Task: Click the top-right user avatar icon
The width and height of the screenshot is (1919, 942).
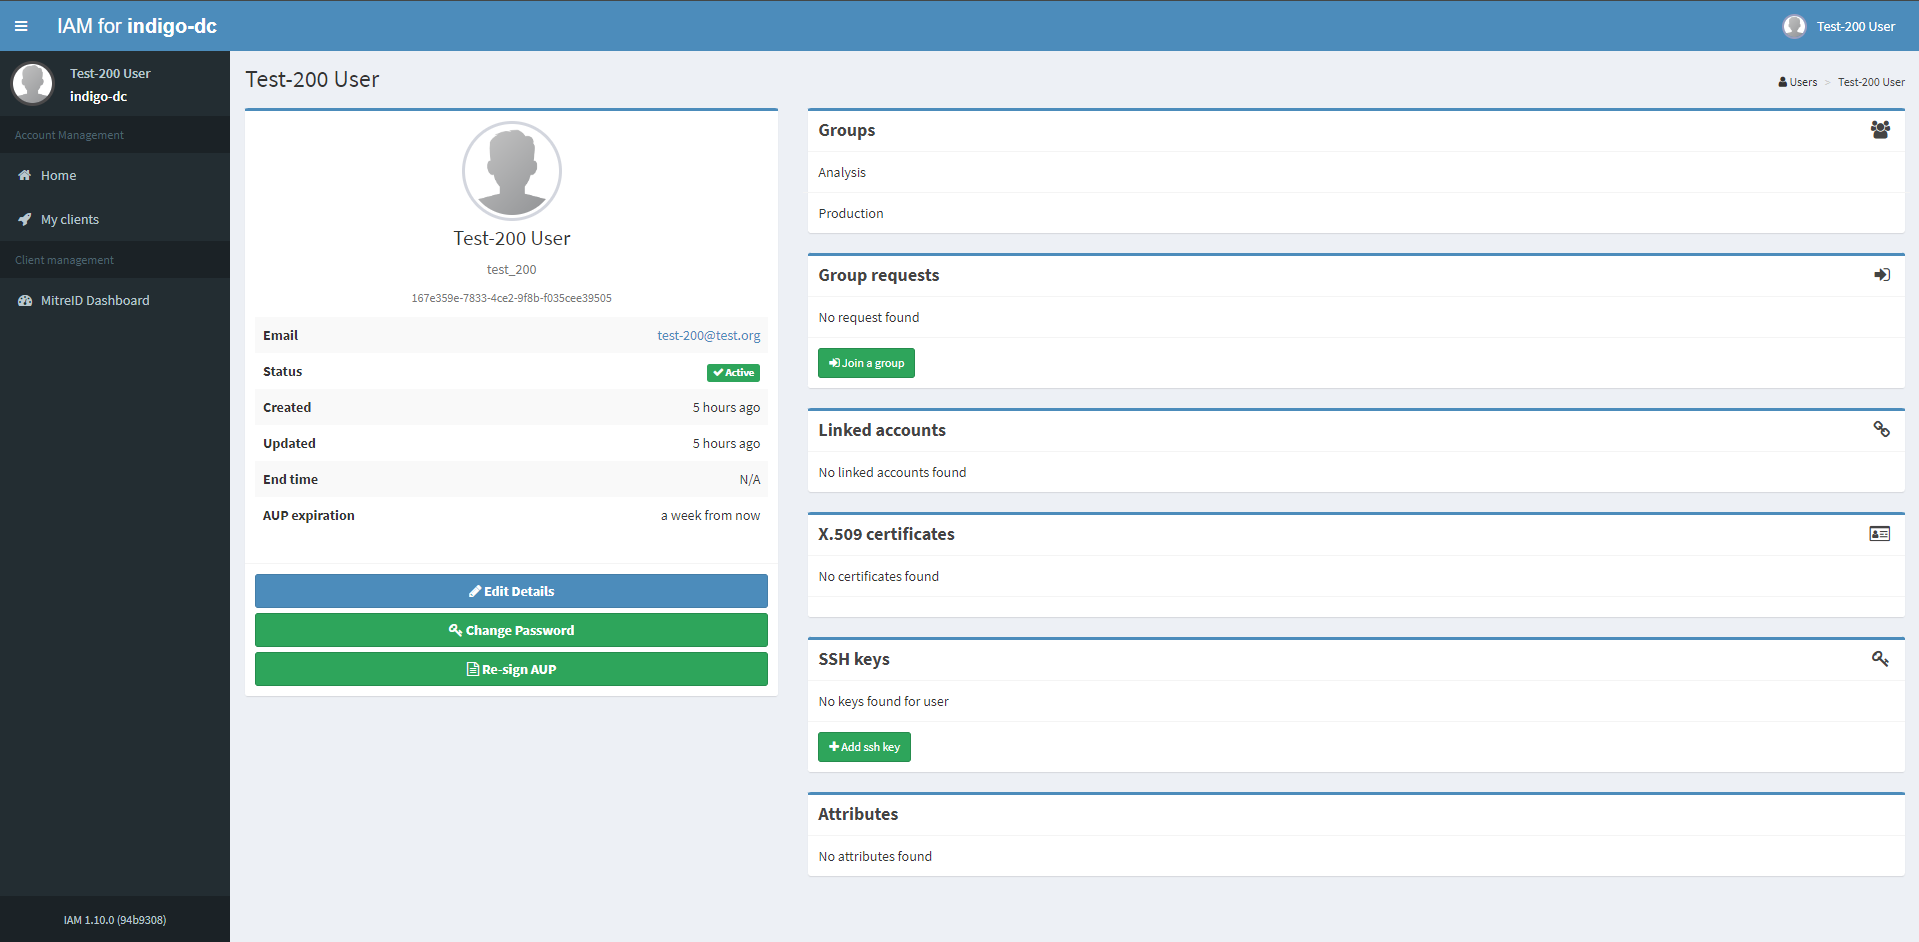Action: pyautogui.click(x=1794, y=26)
